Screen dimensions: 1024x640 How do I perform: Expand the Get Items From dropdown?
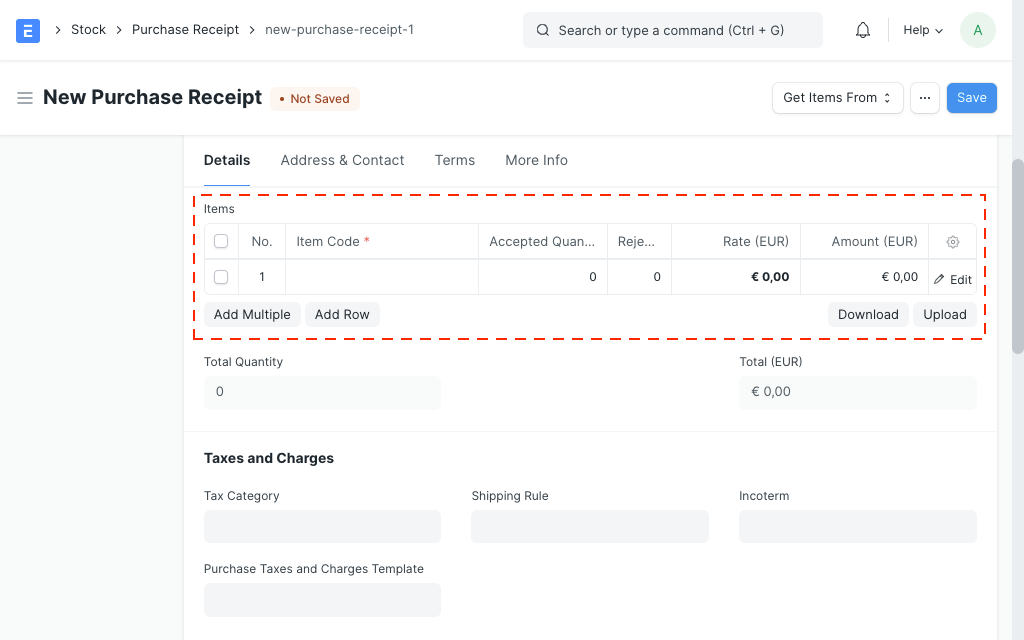(x=837, y=98)
